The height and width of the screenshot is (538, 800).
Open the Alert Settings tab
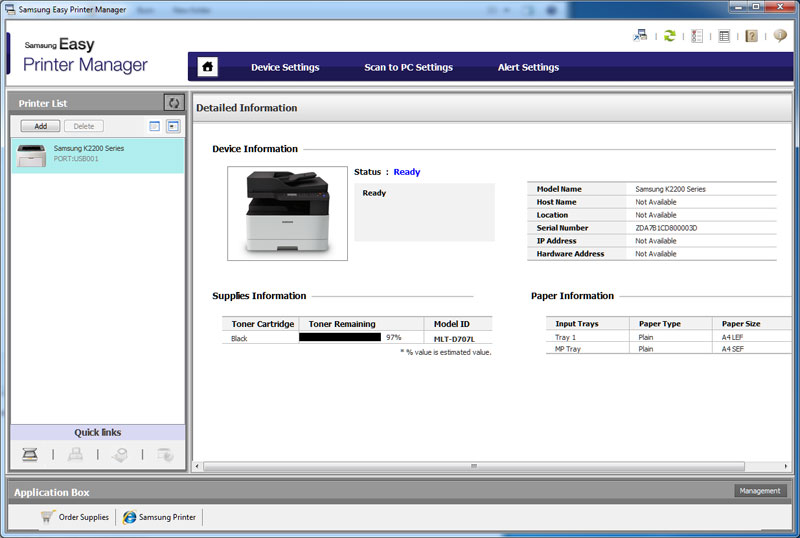click(x=528, y=67)
